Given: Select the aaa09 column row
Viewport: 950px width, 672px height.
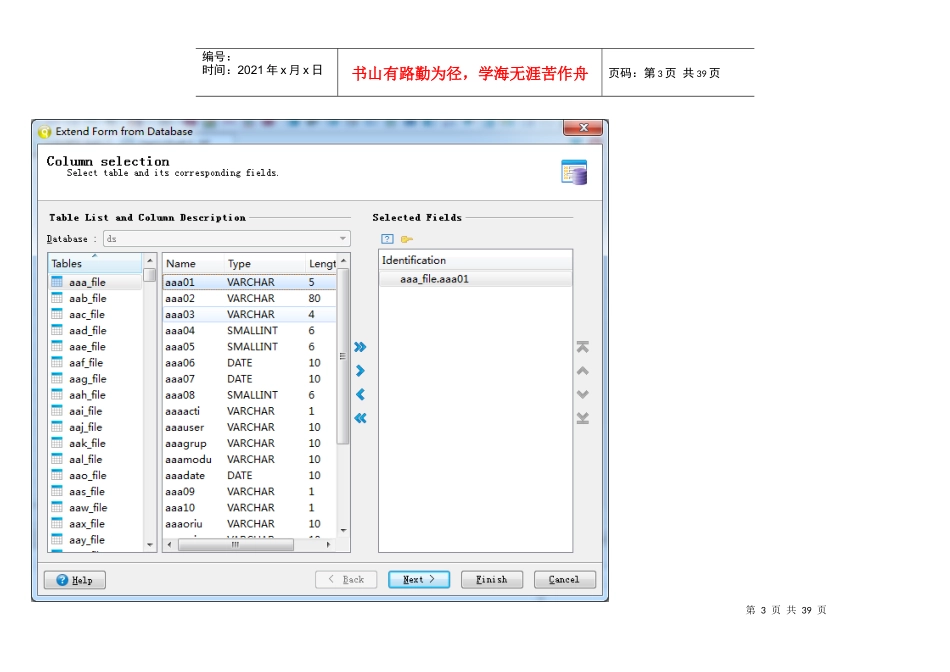Looking at the screenshot, I should pyautogui.click(x=250, y=491).
